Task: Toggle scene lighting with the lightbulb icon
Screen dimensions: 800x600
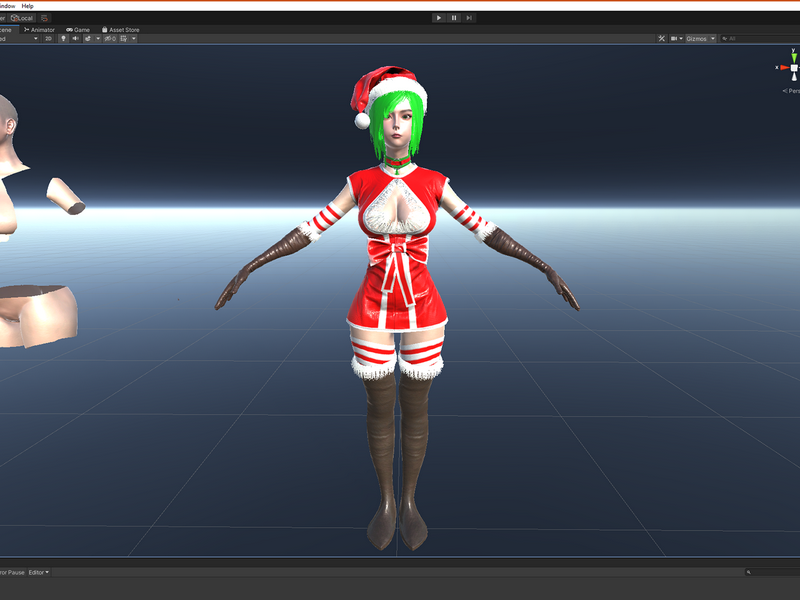Action: 63,39
